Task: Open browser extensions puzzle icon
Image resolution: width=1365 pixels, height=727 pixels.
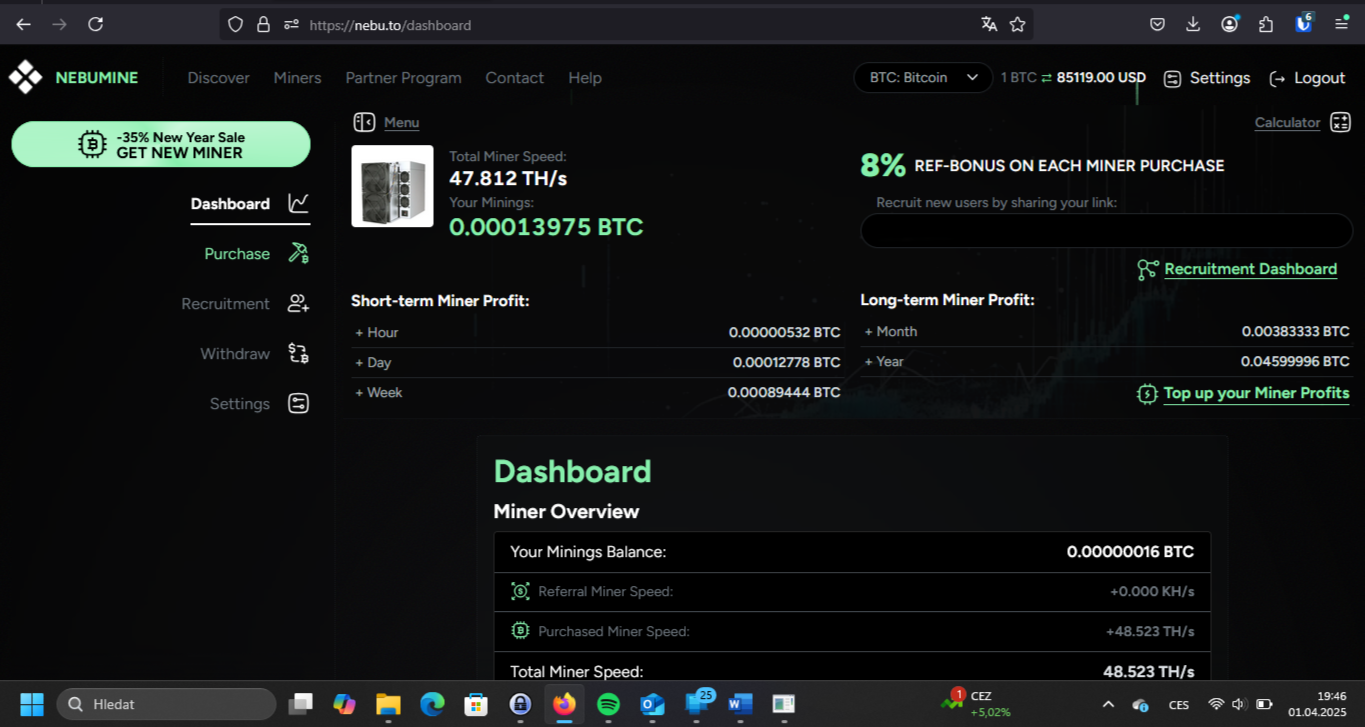Action: pyautogui.click(x=1266, y=24)
